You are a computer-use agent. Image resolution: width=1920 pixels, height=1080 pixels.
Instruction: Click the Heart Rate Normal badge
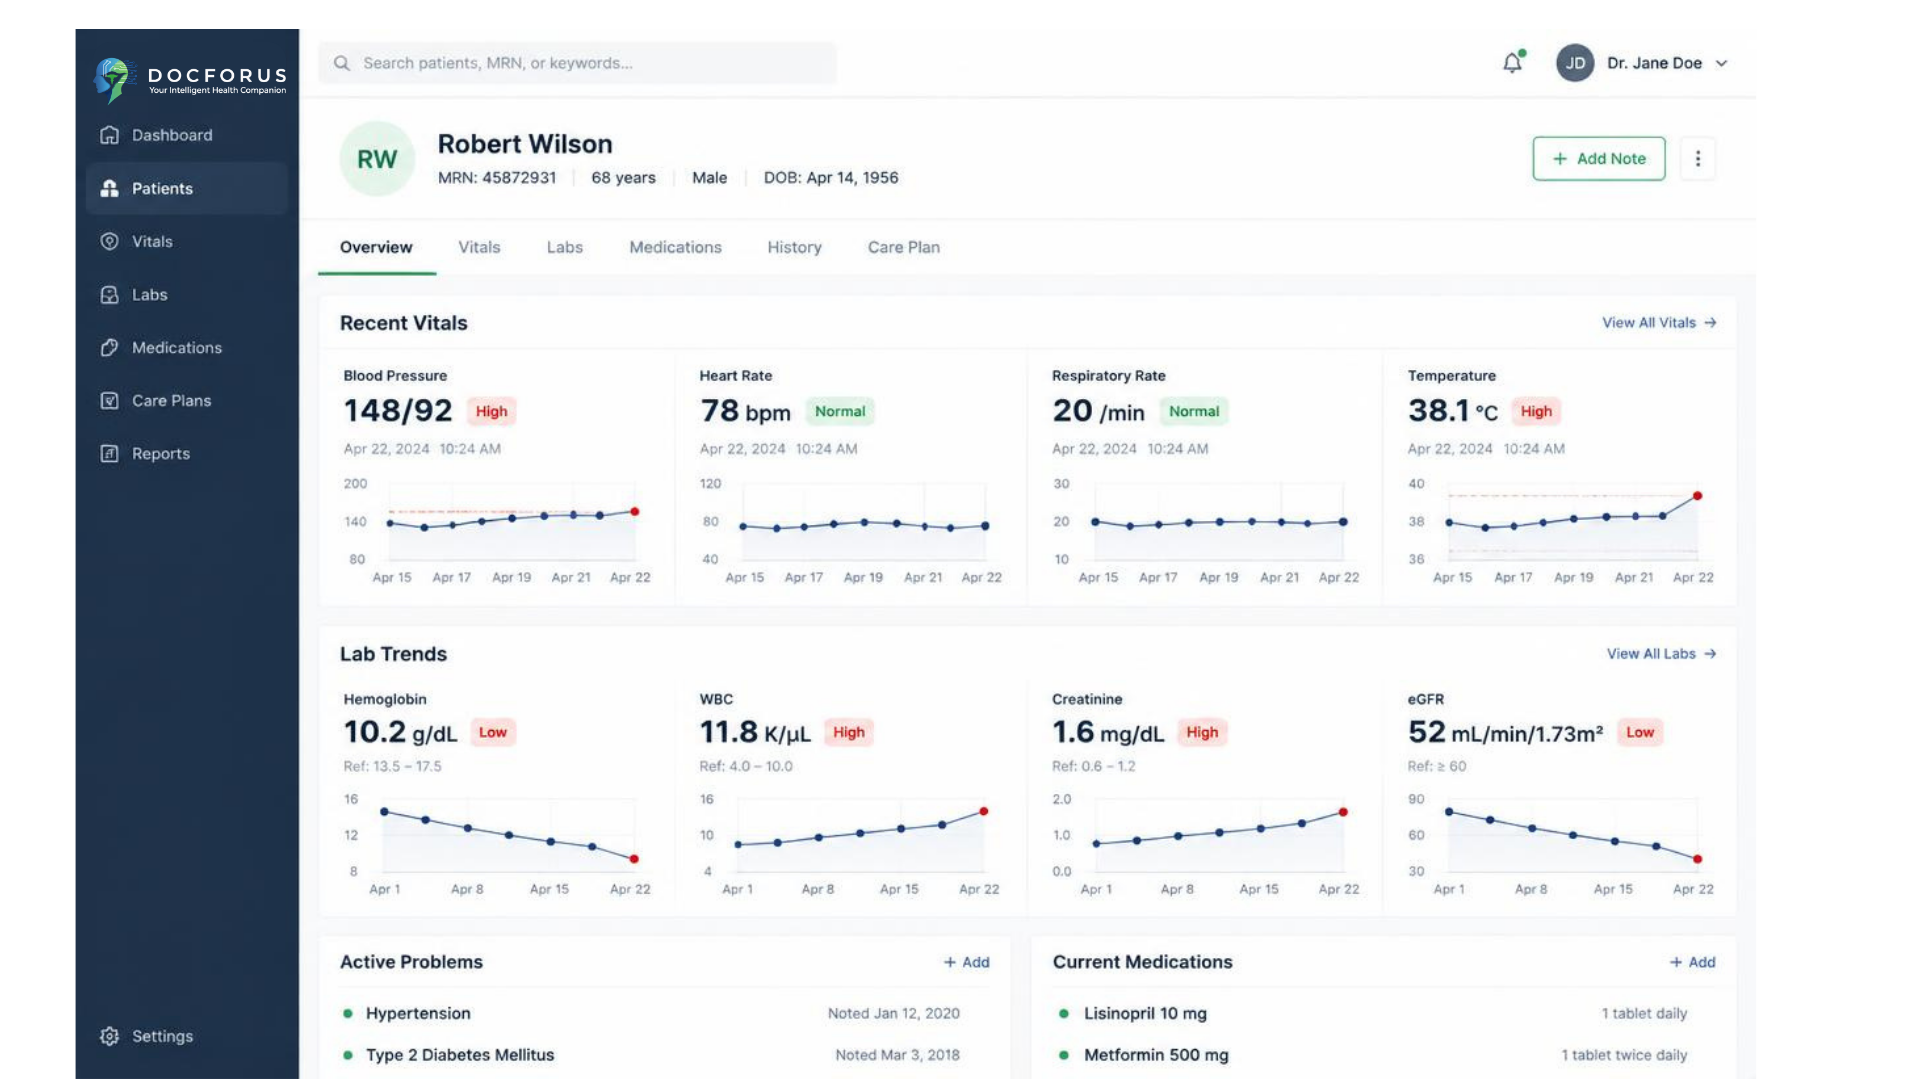[839, 411]
